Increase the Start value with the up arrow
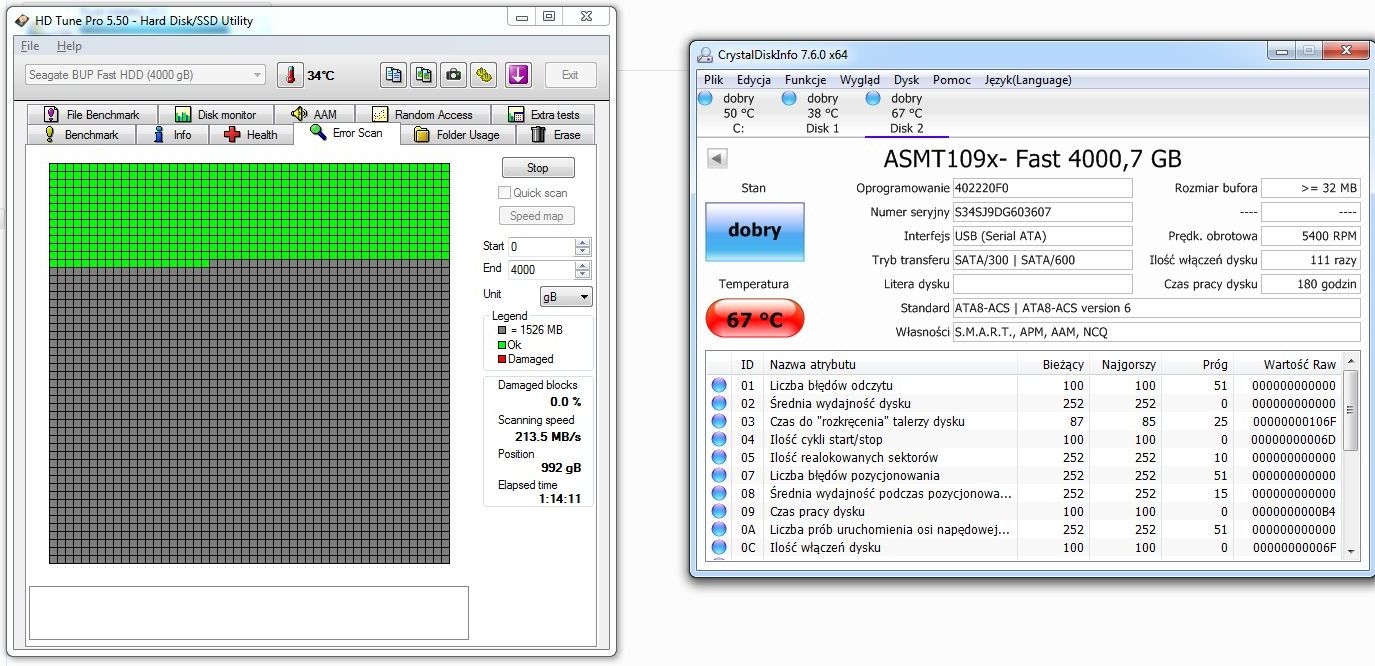This screenshot has height=666, width=1375. tap(583, 242)
